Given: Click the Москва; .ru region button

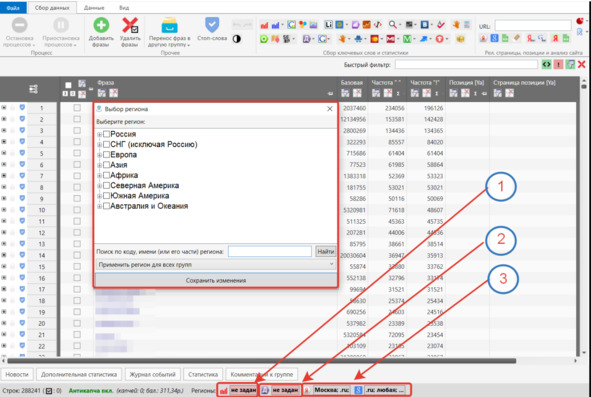Looking at the screenshot, I should pyautogui.click(x=332, y=390).
